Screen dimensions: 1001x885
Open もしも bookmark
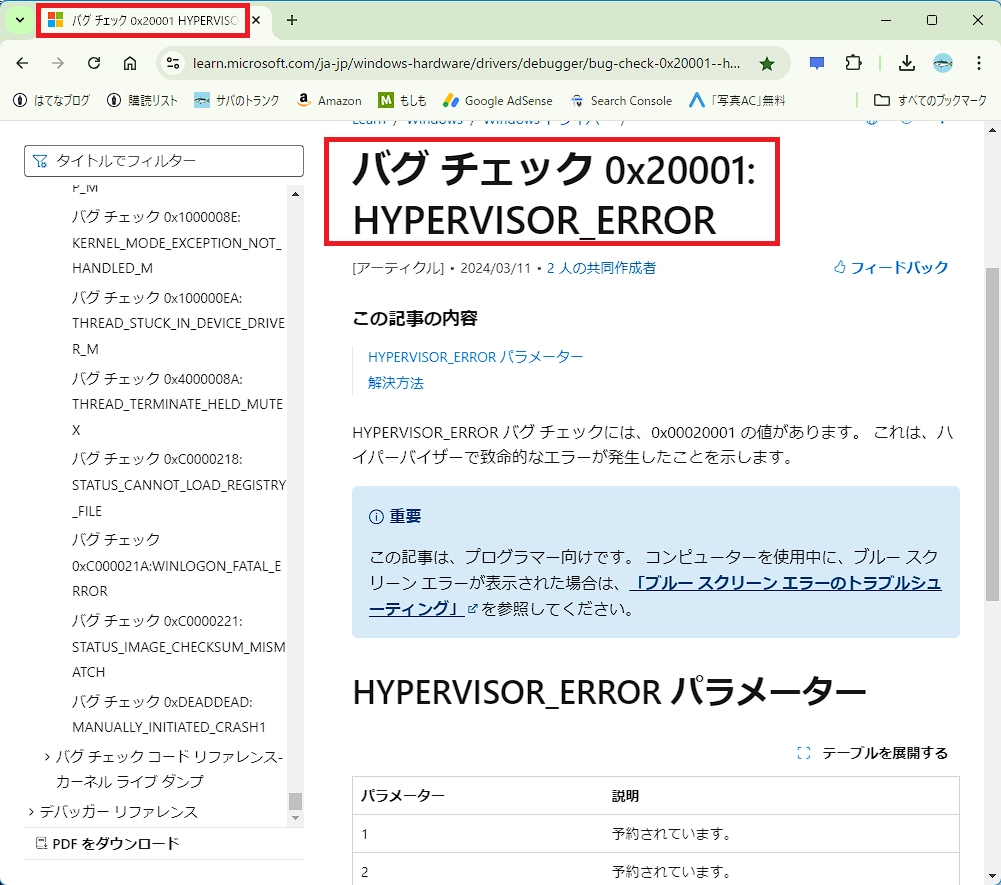point(402,100)
